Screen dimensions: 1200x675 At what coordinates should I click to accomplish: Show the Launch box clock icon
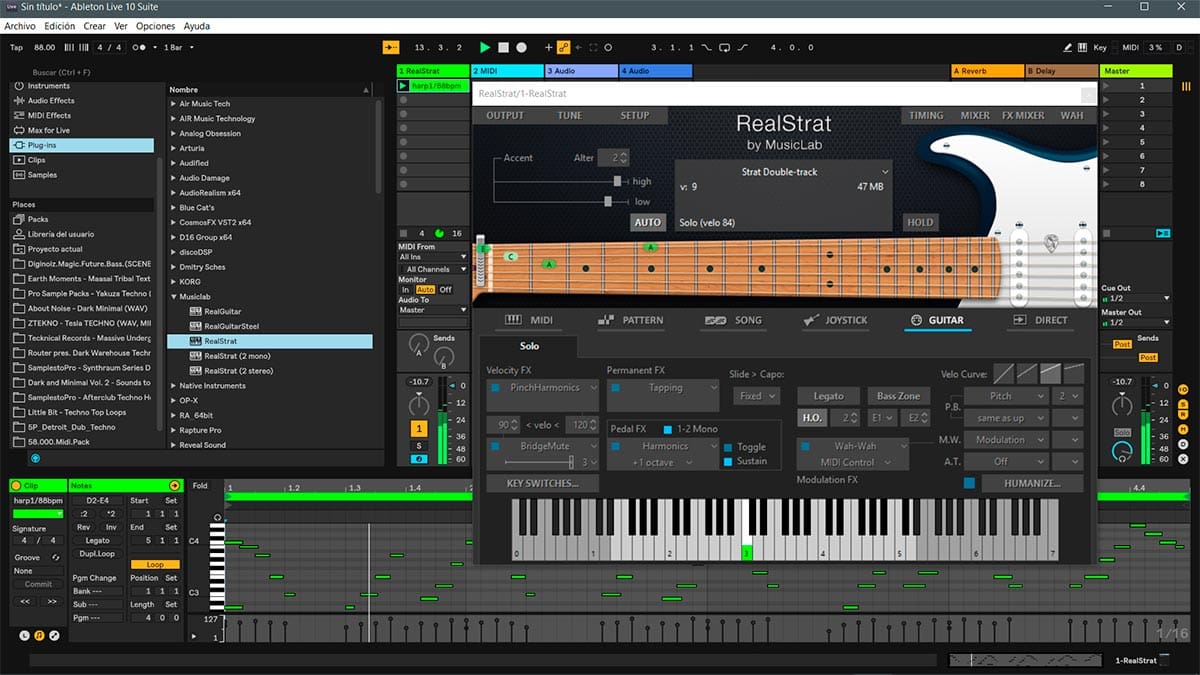point(25,635)
